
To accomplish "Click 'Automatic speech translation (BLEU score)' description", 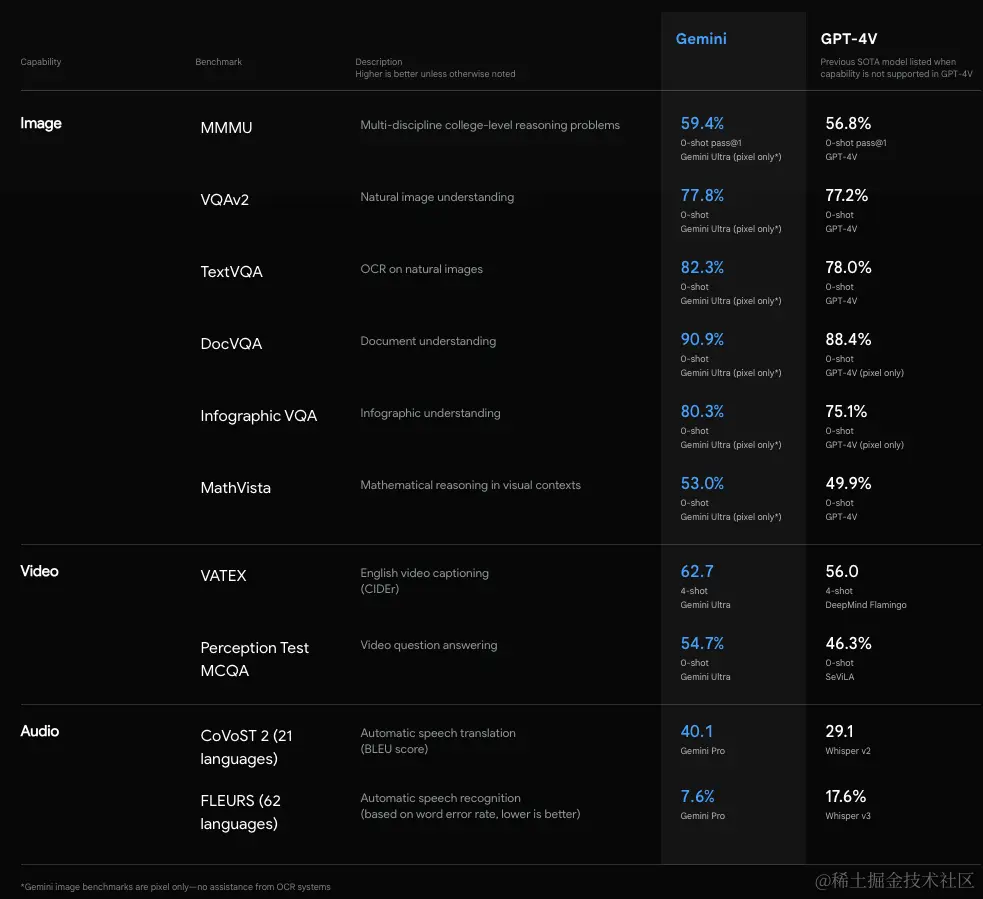I will click(438, 741).
